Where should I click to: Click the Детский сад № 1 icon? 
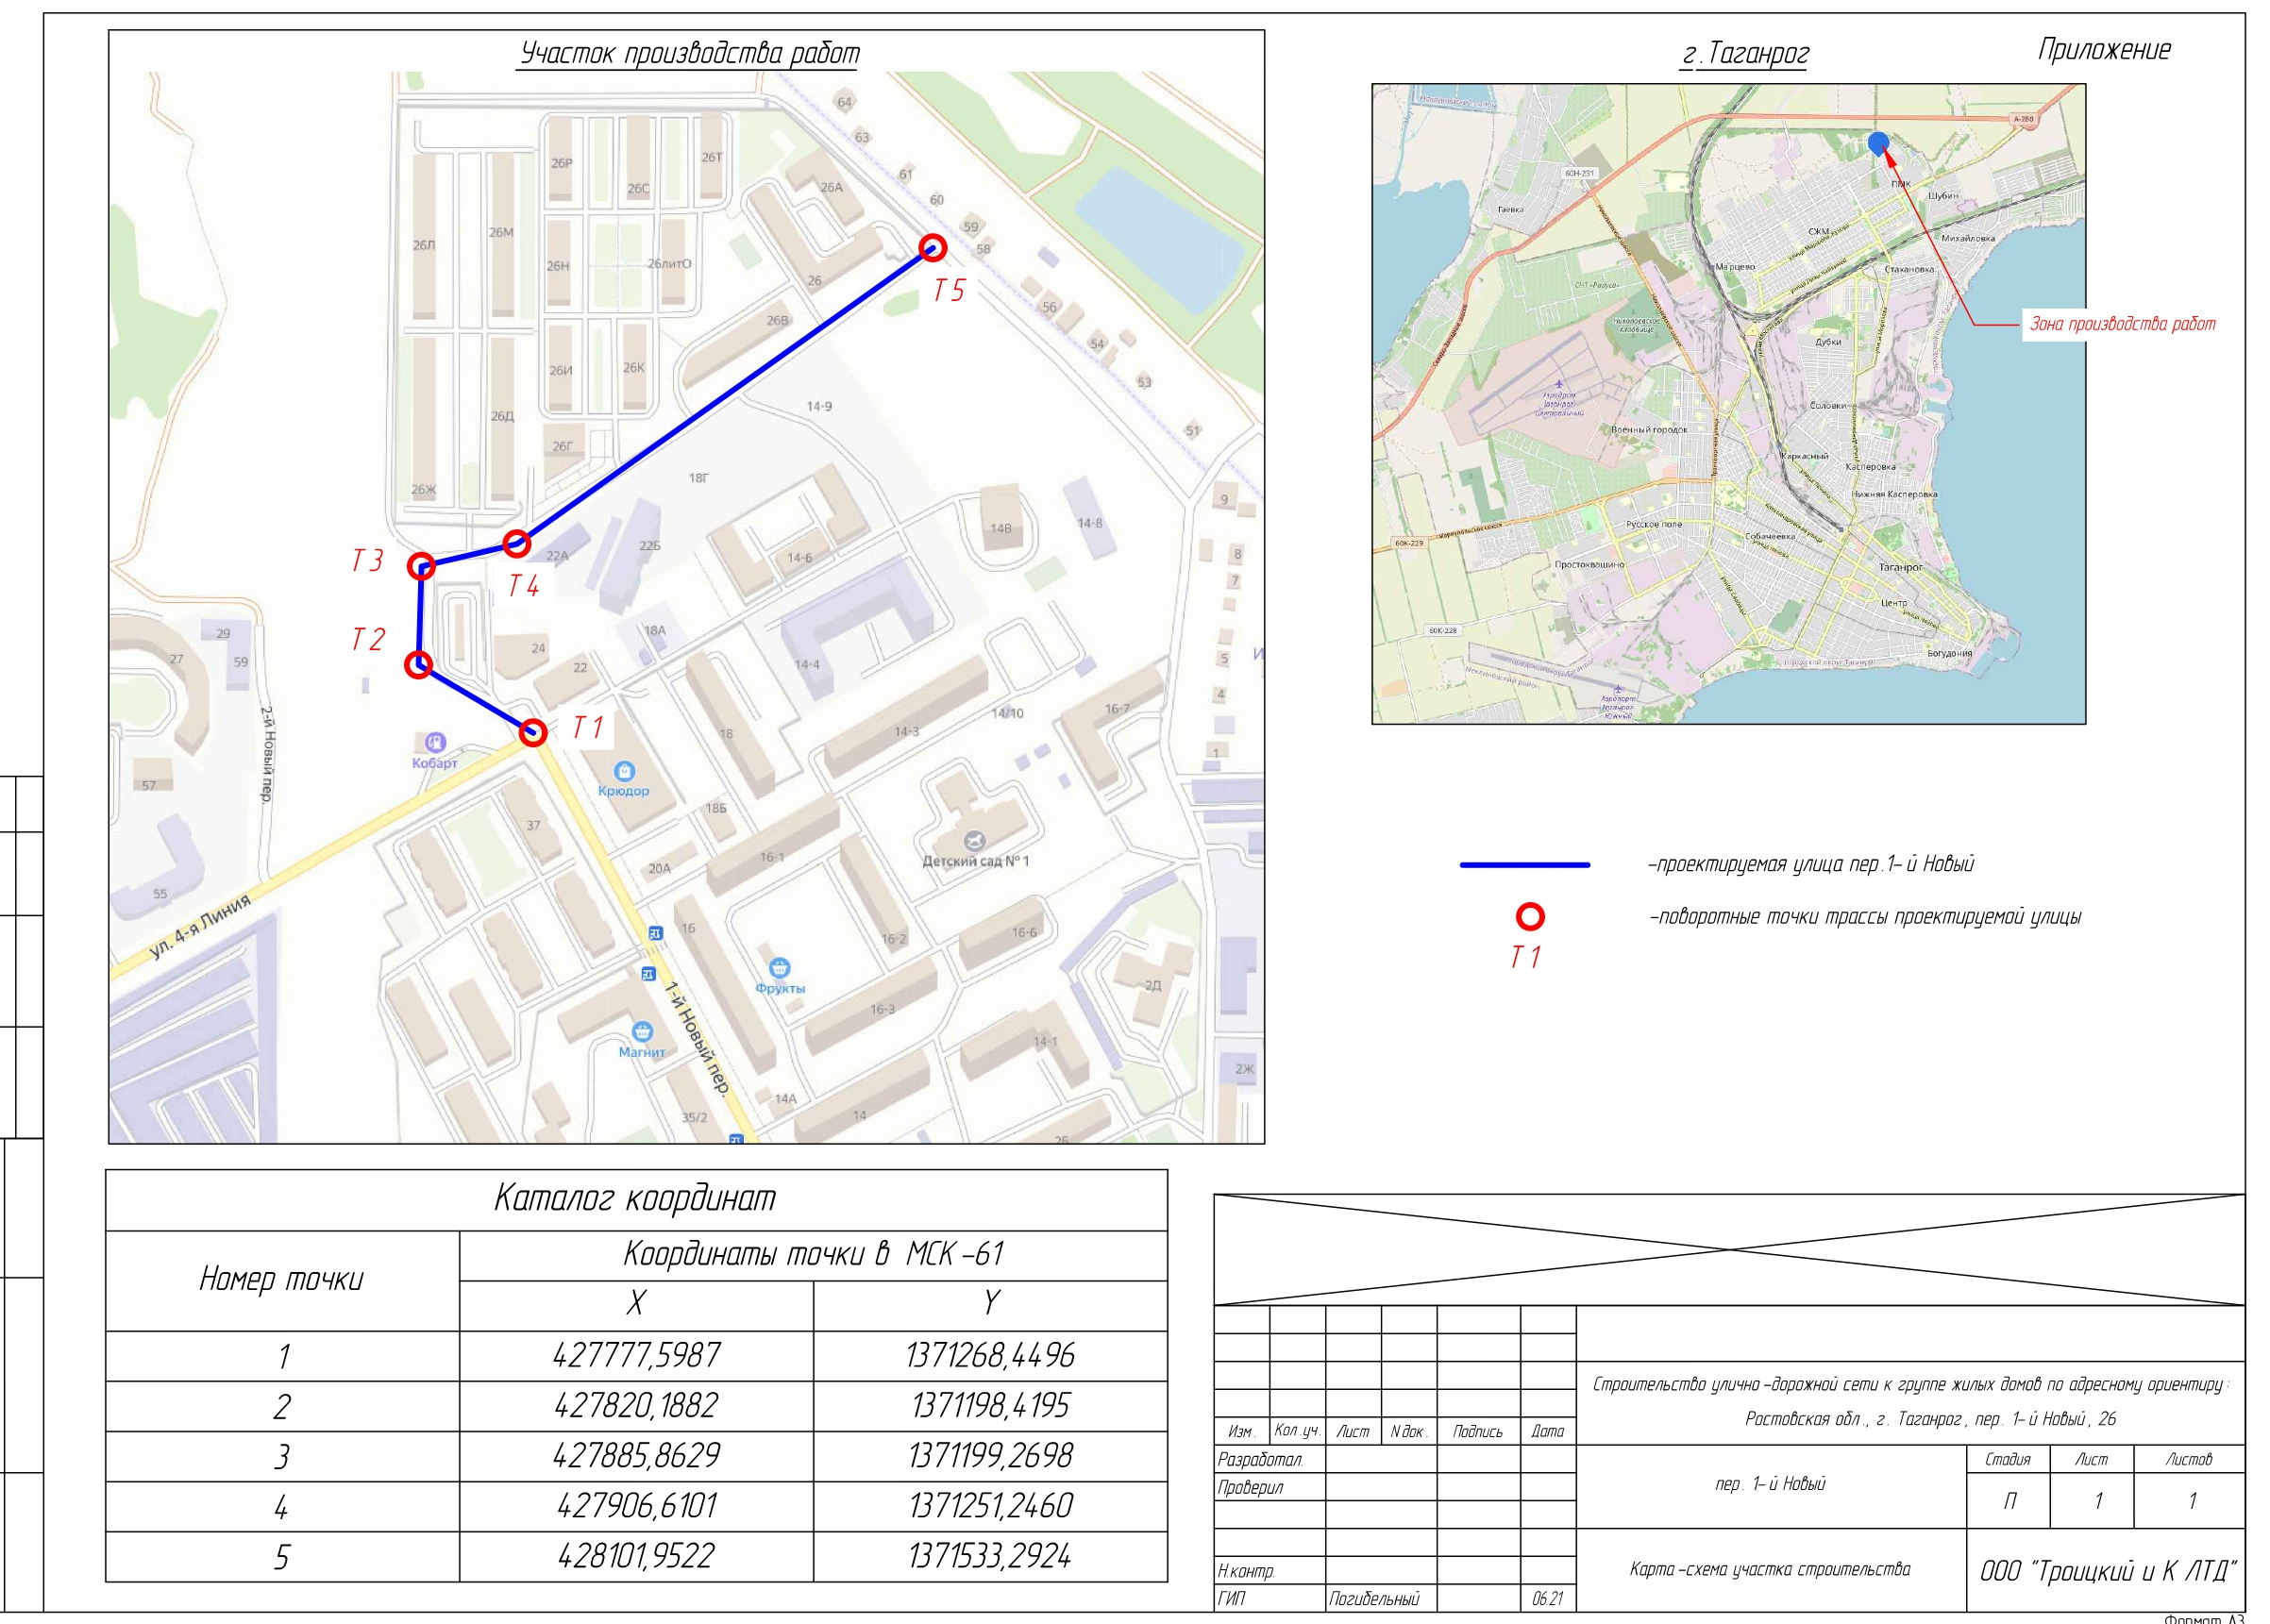click(x=975, y=841)
